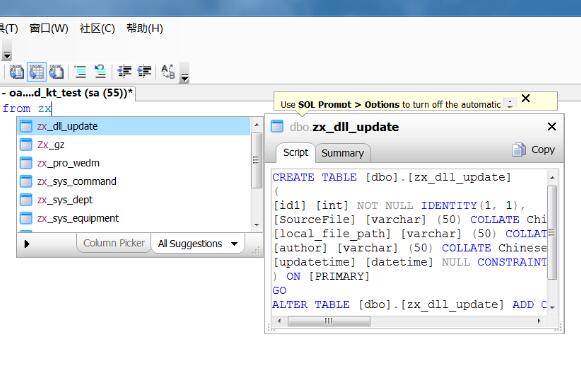Click script pane vertical scroll down arrow
This screenshot has width=581, height=365.
pyautogui.click(x=552, y=307)
